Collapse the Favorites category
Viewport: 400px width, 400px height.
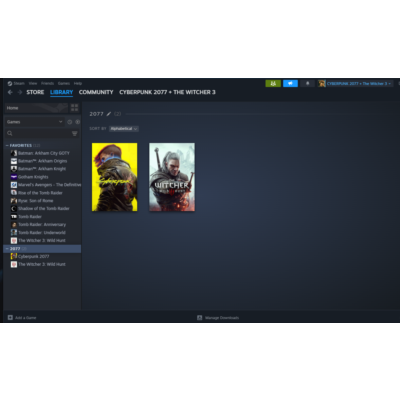coord(7,146)
